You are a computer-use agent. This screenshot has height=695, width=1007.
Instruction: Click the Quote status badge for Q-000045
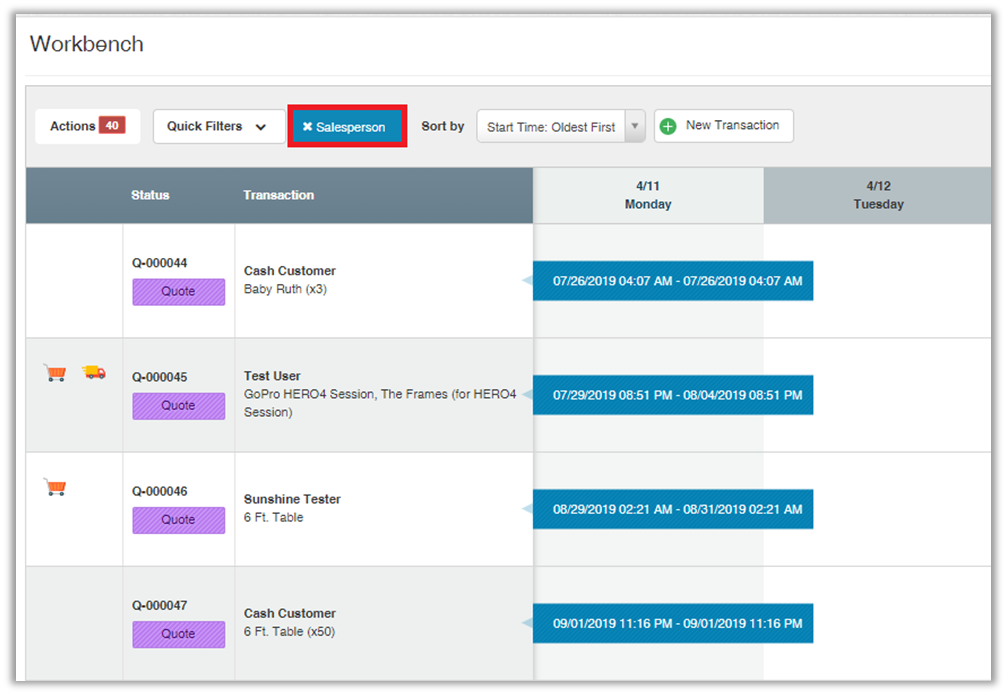(178, 406)
